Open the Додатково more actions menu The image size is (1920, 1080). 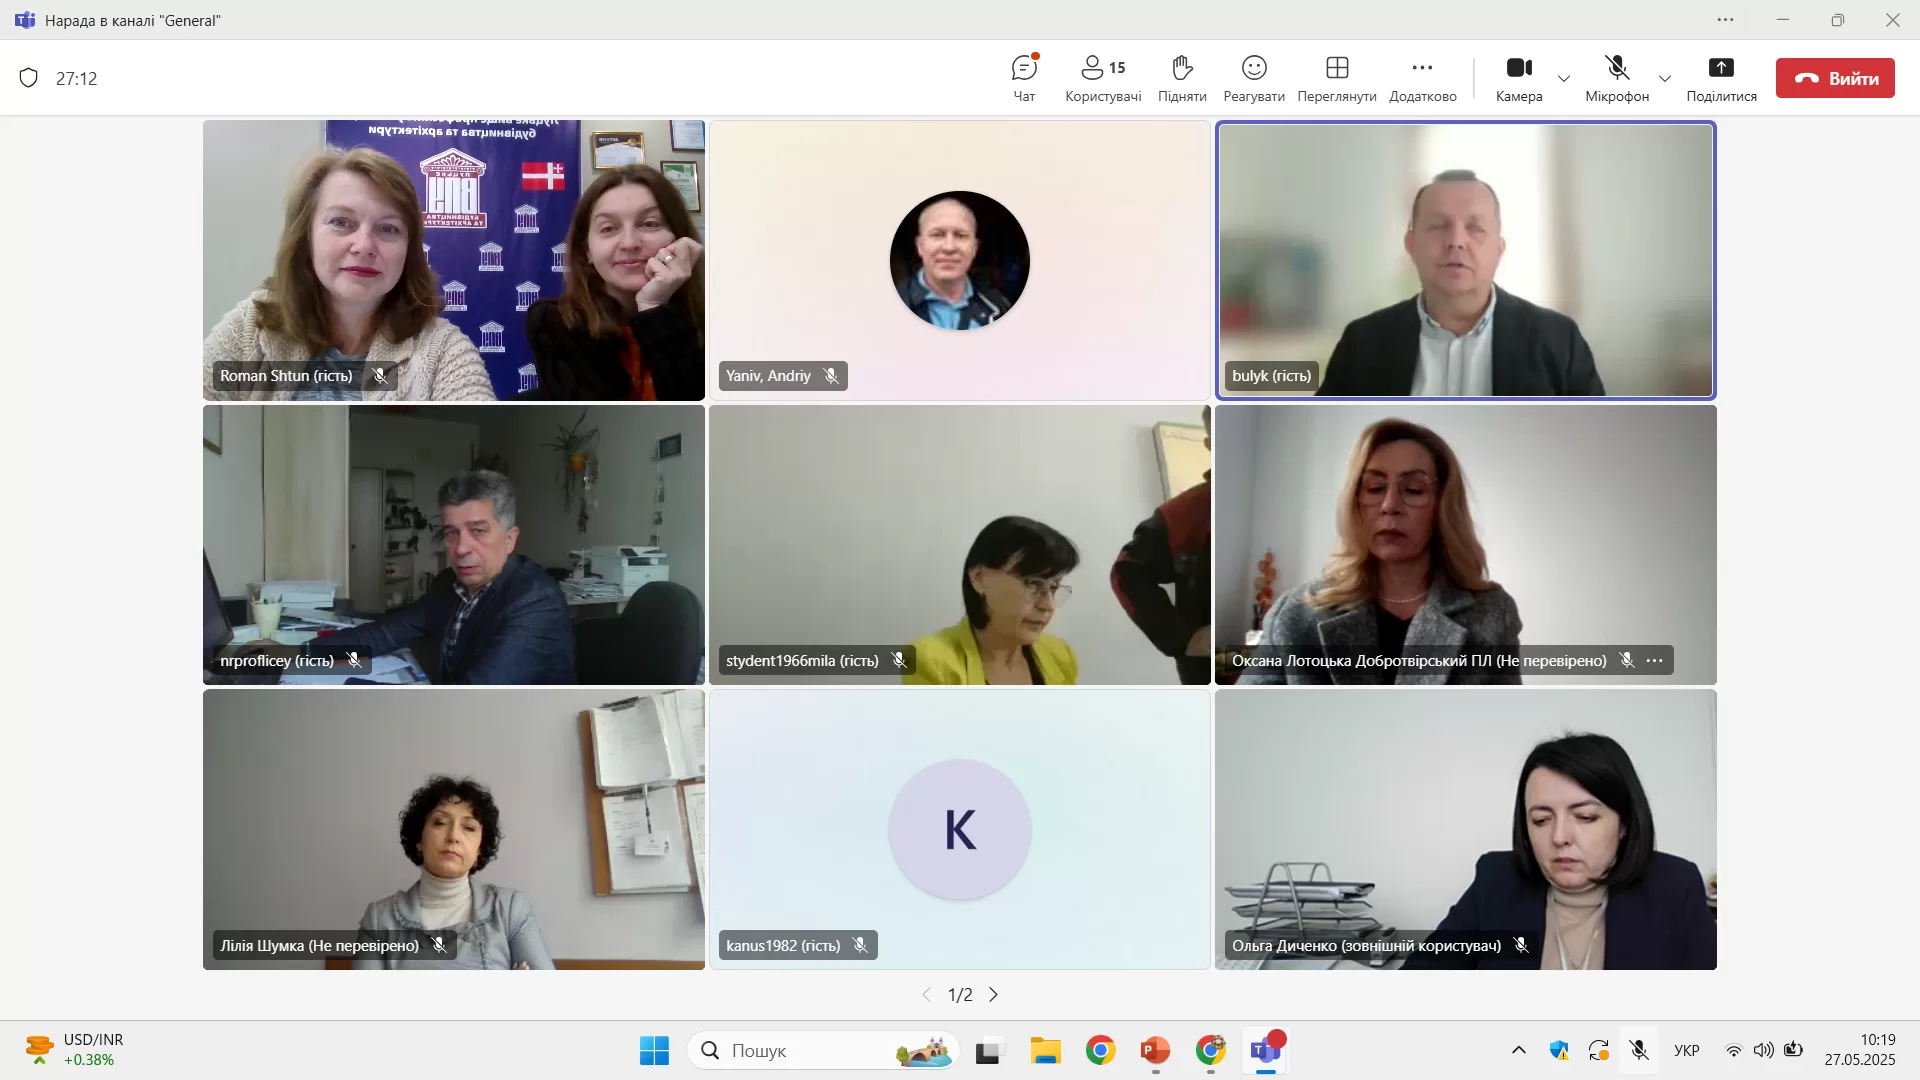pyautogui.click(x=1422, y=69)
